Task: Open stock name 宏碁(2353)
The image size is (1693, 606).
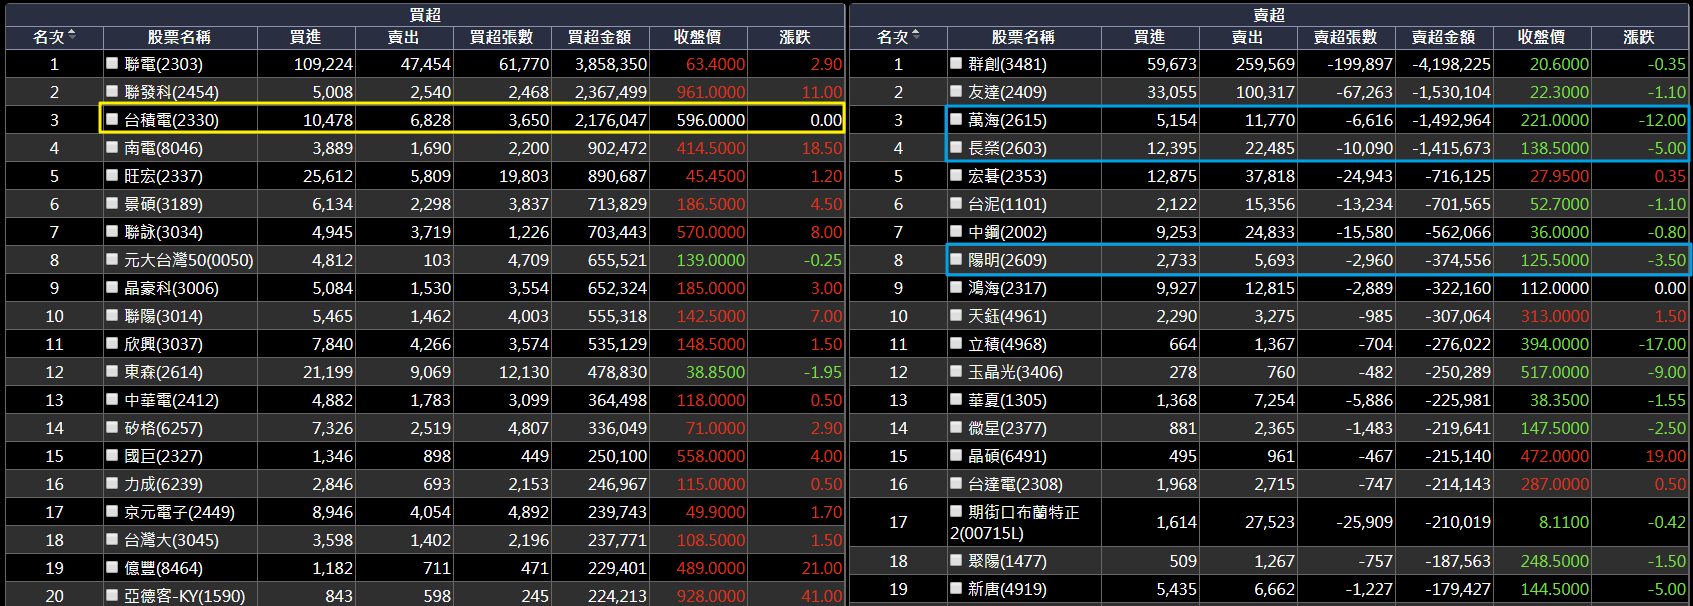Action: [x=1007, y=176]
